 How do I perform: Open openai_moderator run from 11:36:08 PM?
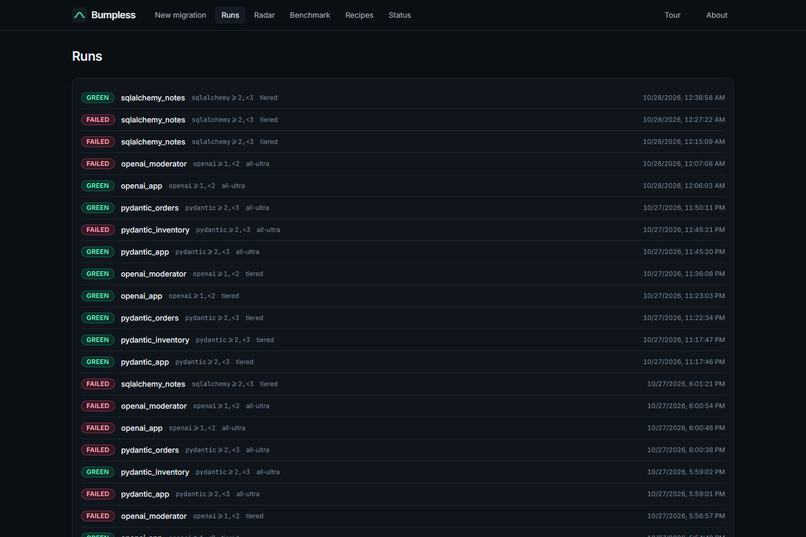pyautogui.click(x=403, y=274)
